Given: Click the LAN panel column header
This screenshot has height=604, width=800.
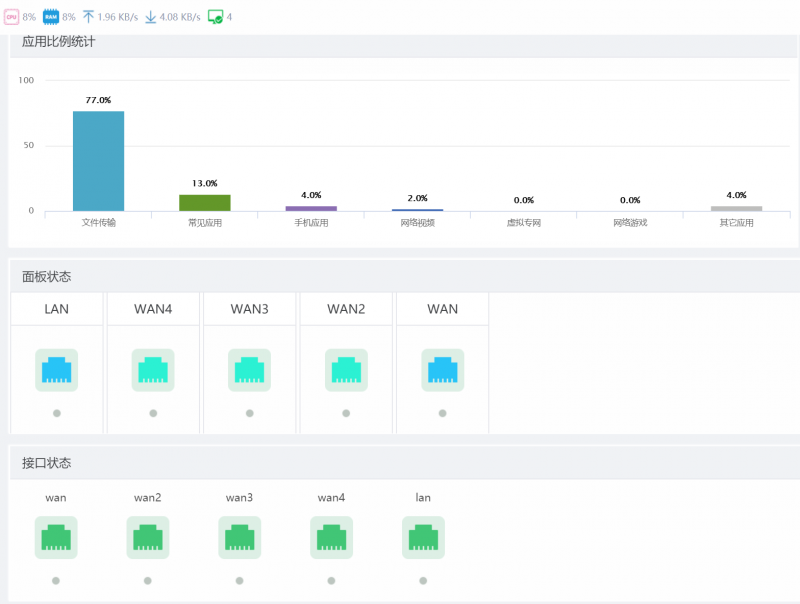Looking at the screenshot, I should pyautogui.click(x=57, y=309).
